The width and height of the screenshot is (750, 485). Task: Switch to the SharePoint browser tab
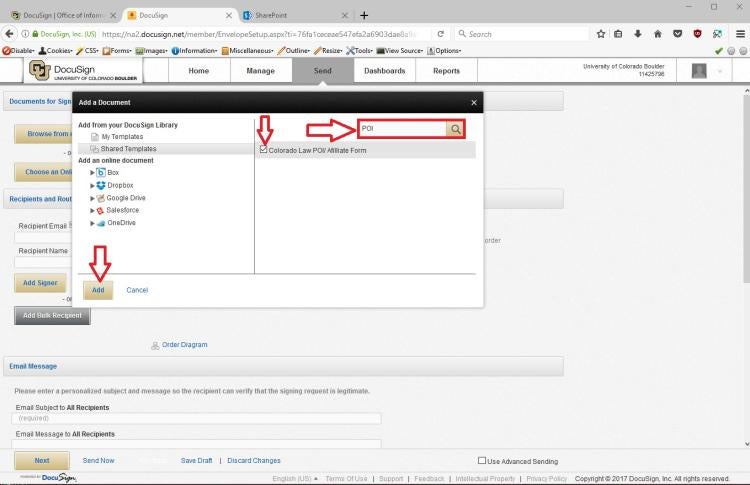[296, 15]
